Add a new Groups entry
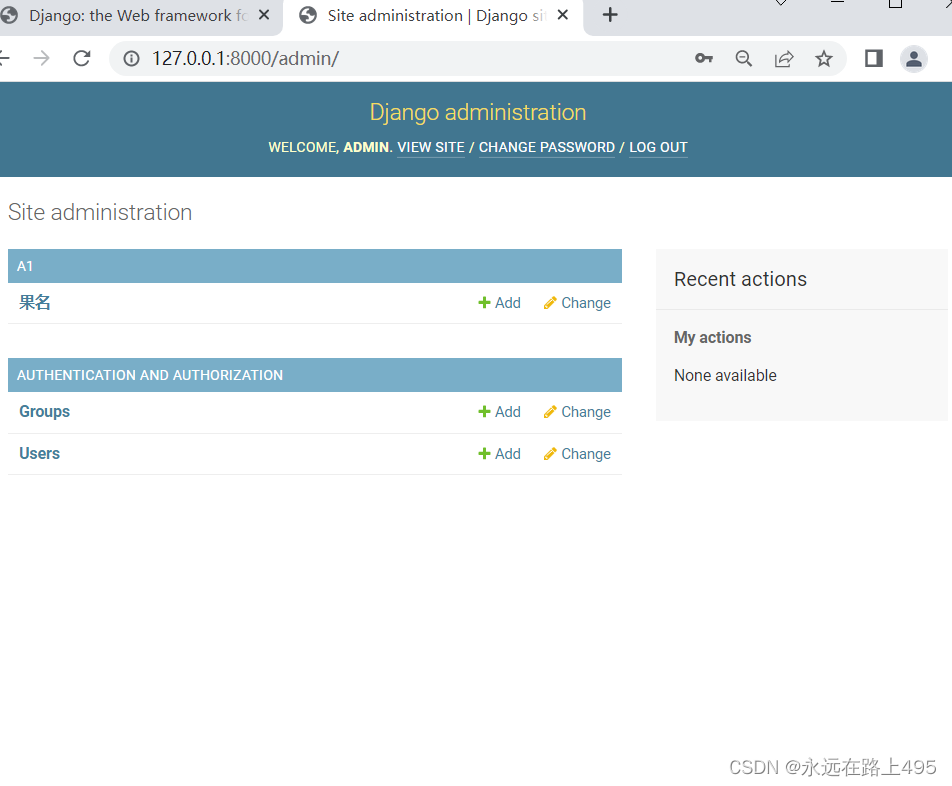Screen dimensions: 952x786 (499, 412)
